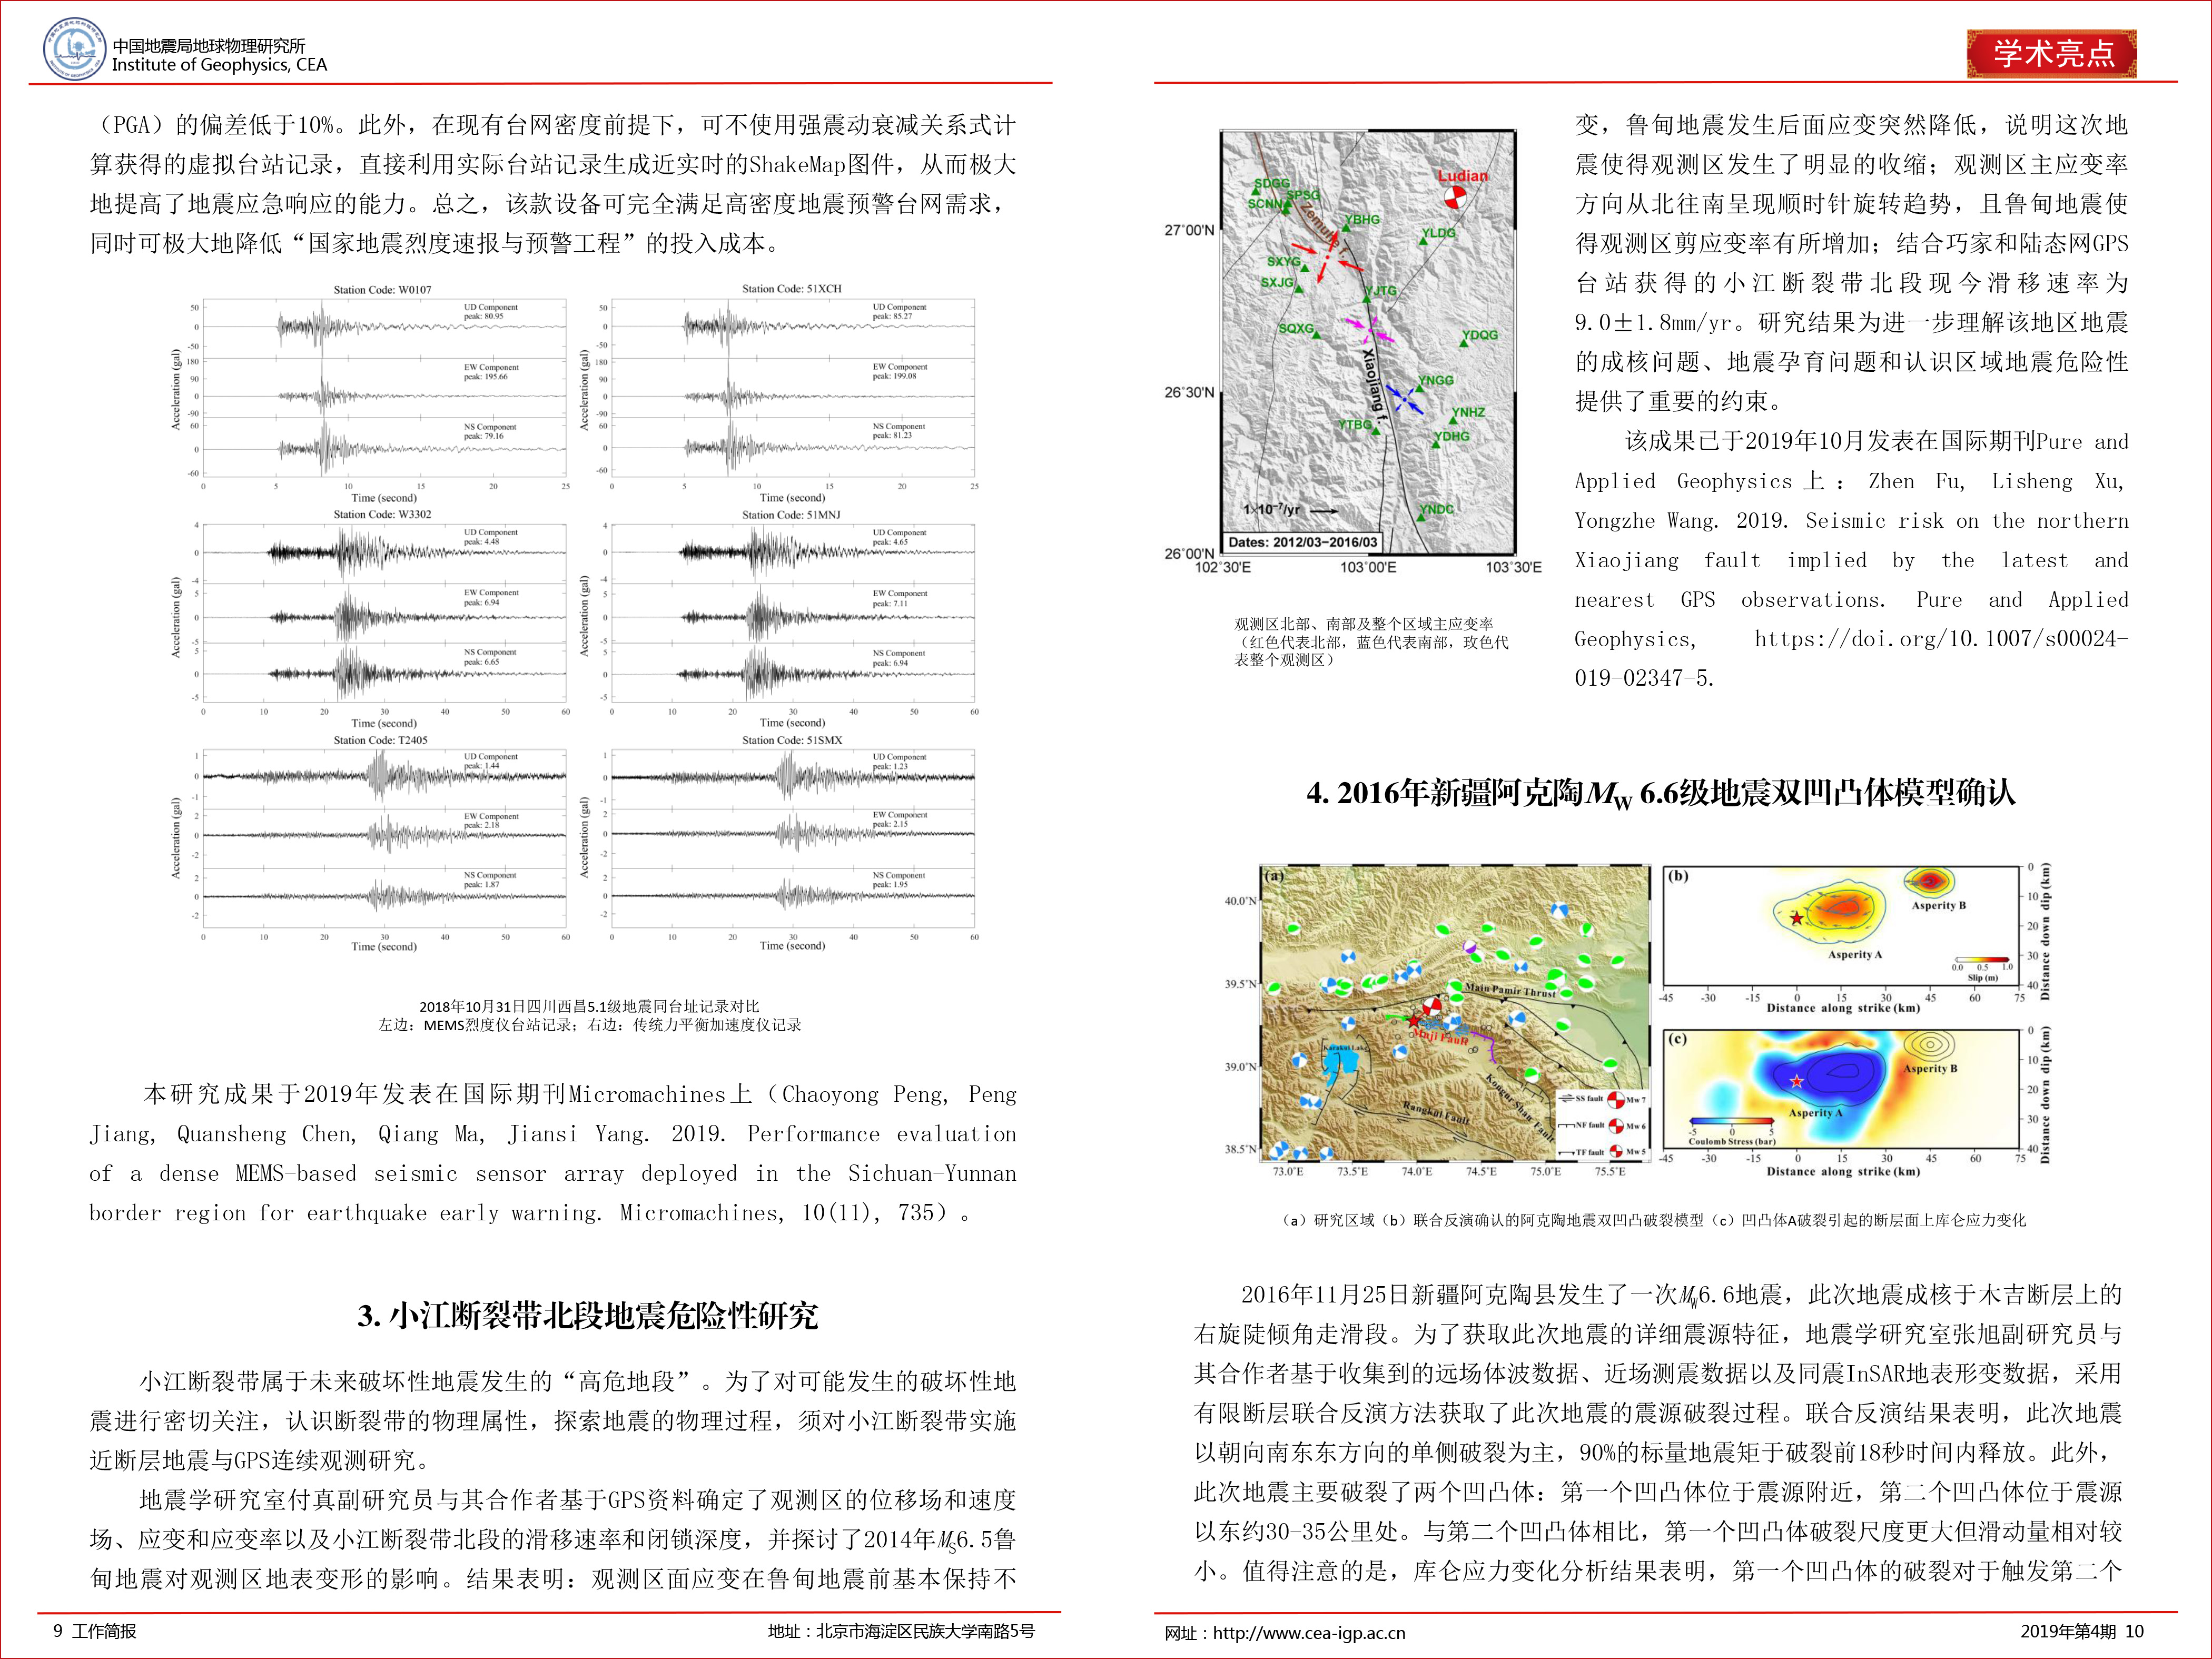Click the Mw 7 beachball in map legend

click(x=1615, y=1101)
